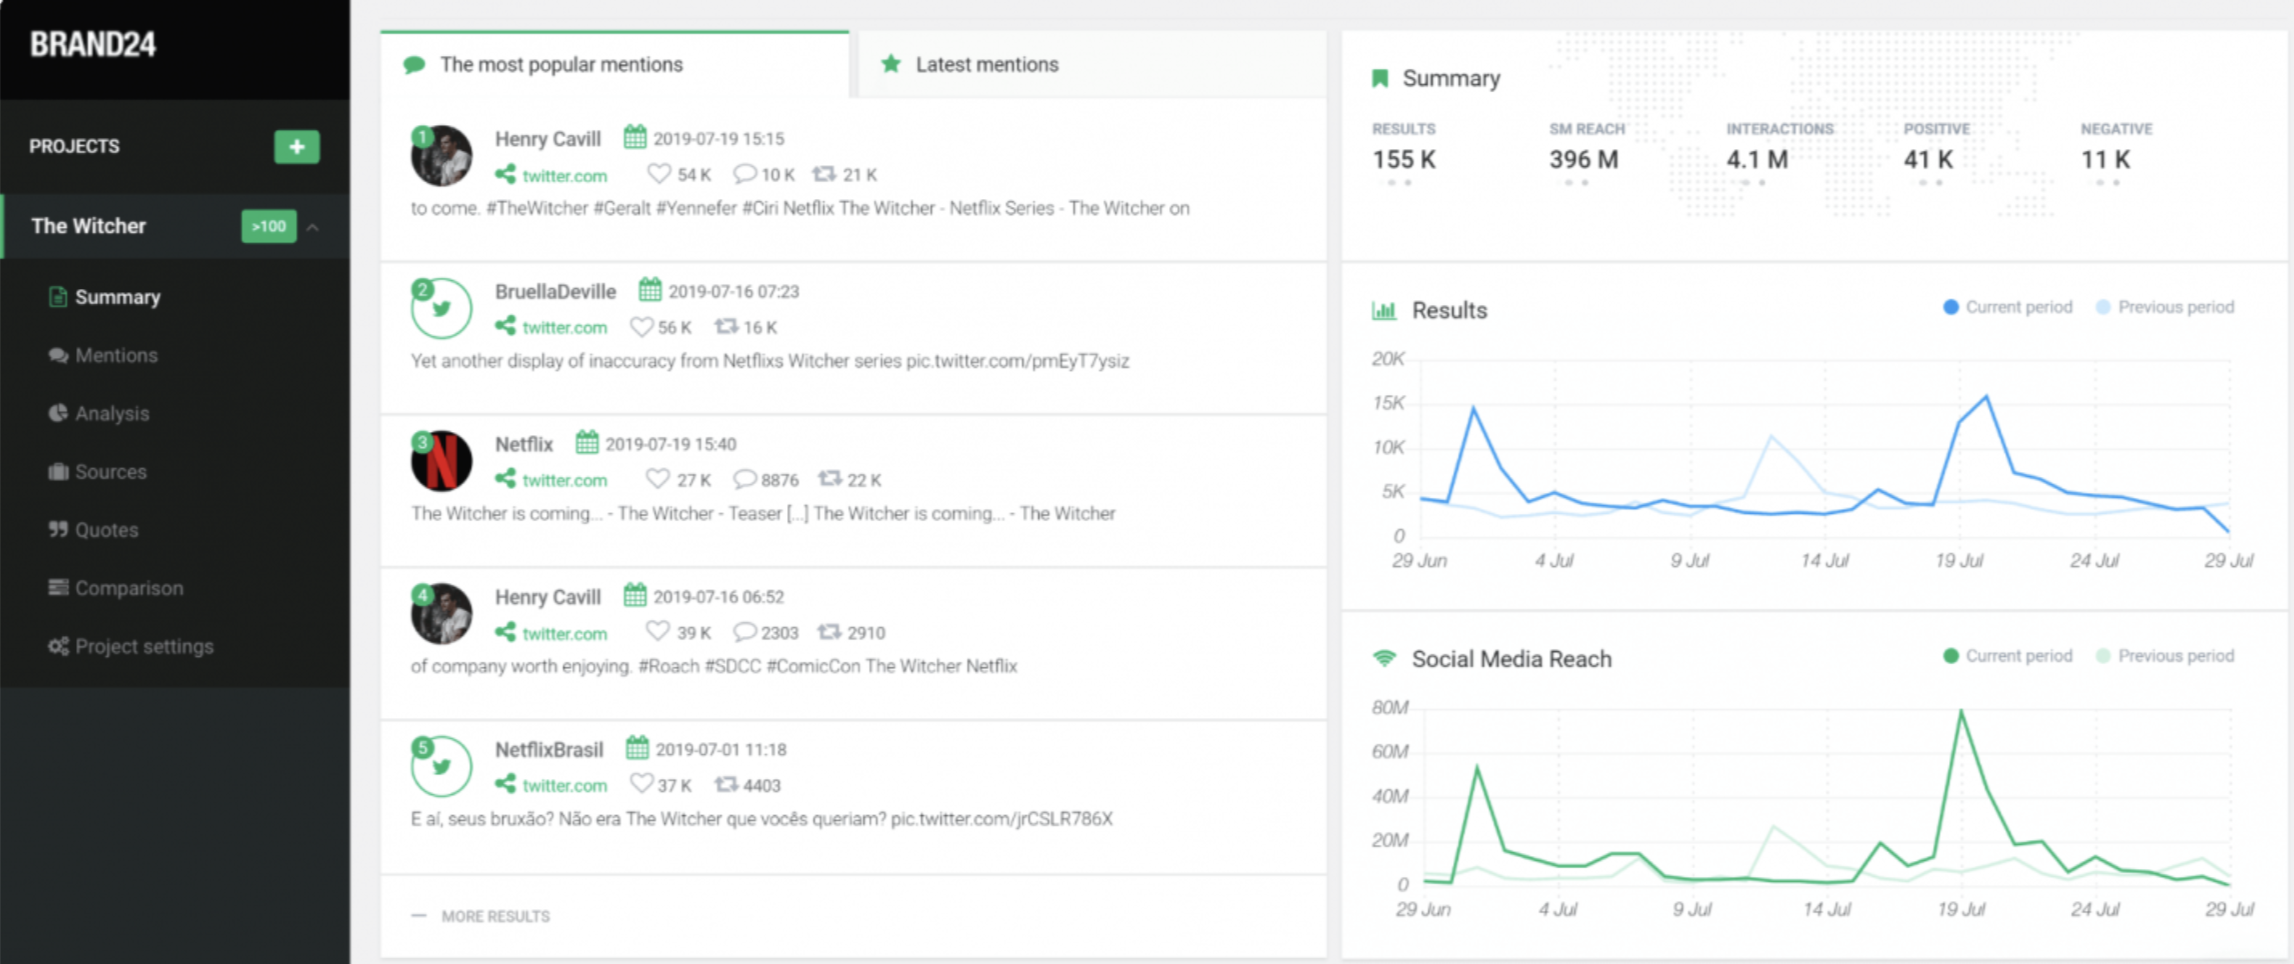Click INTERACTIONS 4.1 M metric
The image size is (2294, 964).
pos(1779,148)
